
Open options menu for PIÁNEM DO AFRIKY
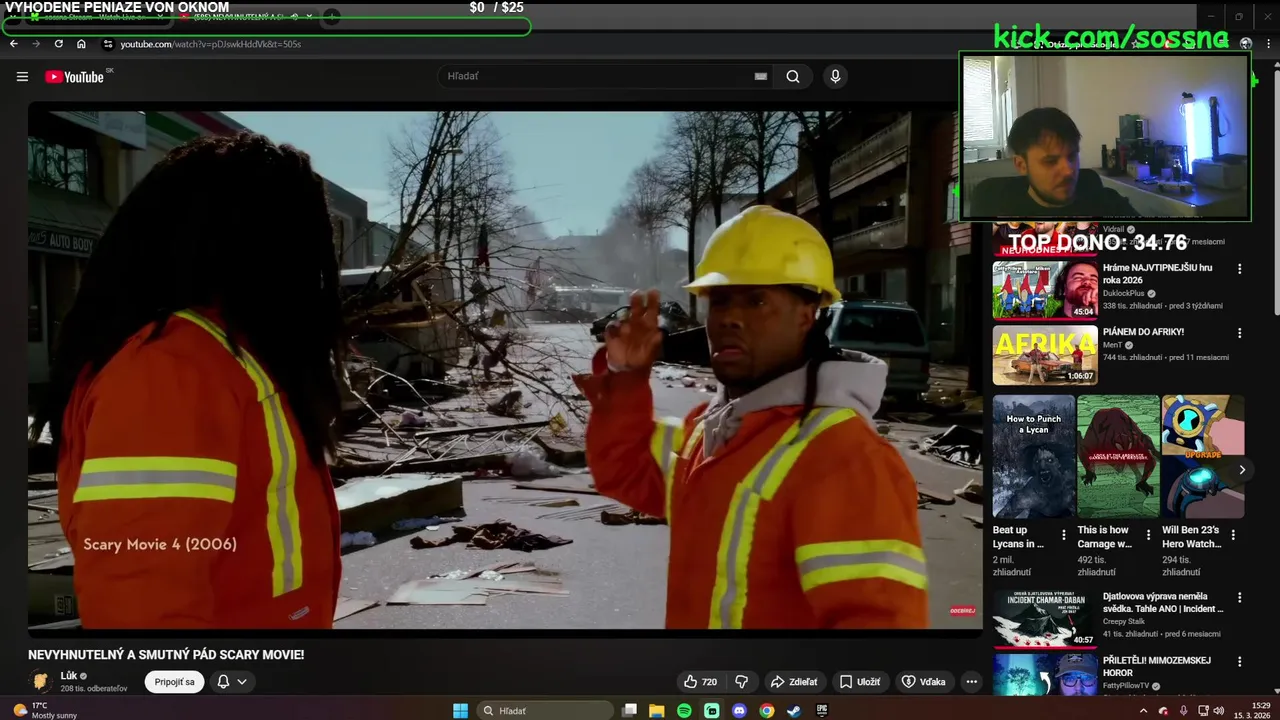(1240, 333)
